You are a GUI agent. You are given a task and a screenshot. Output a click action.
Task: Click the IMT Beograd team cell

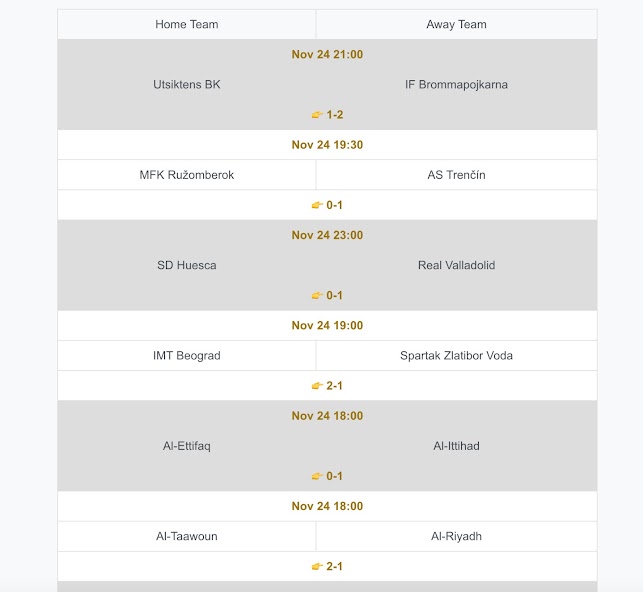187,355
